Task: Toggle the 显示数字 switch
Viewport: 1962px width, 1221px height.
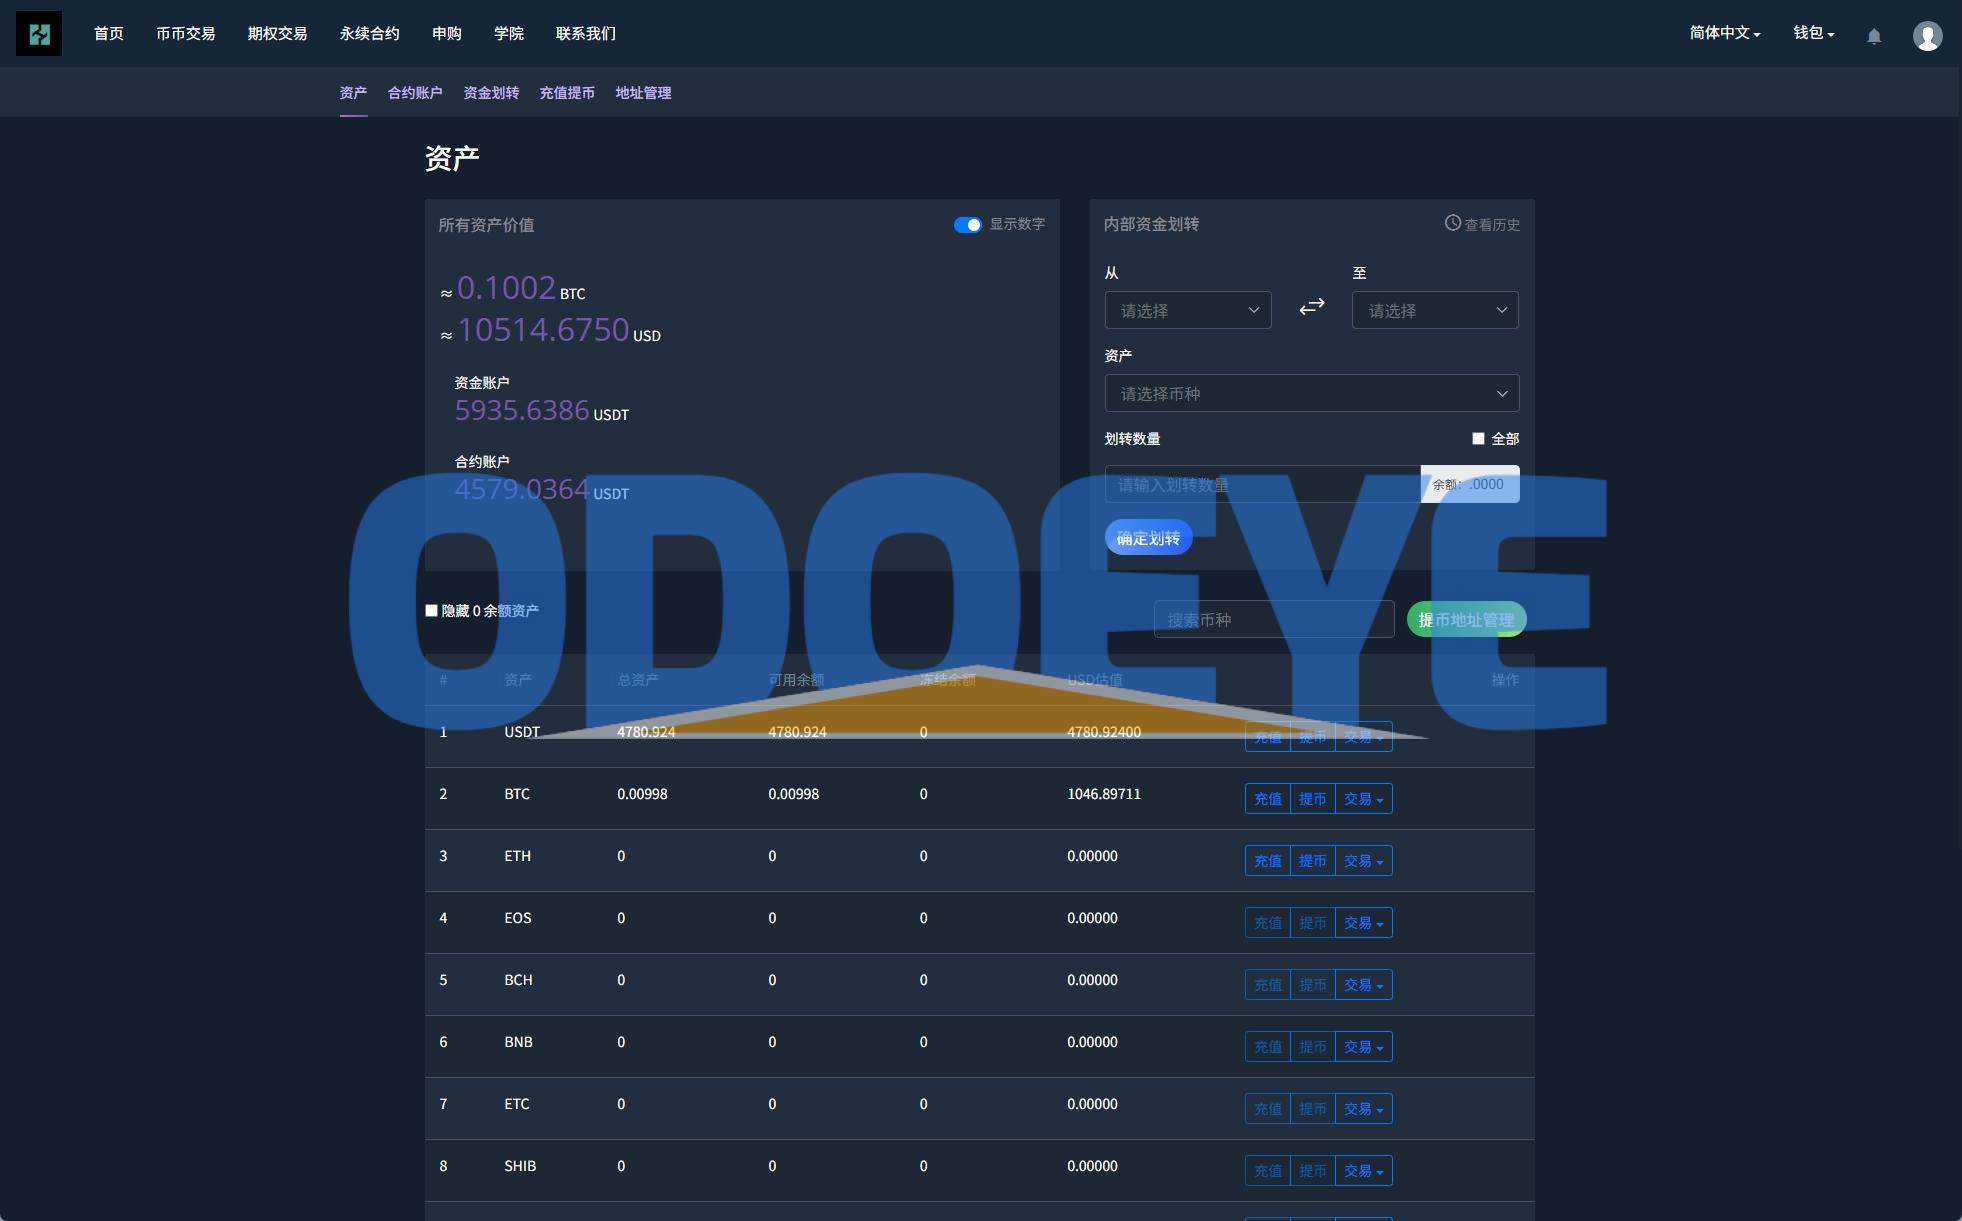Action: (967, 225)
